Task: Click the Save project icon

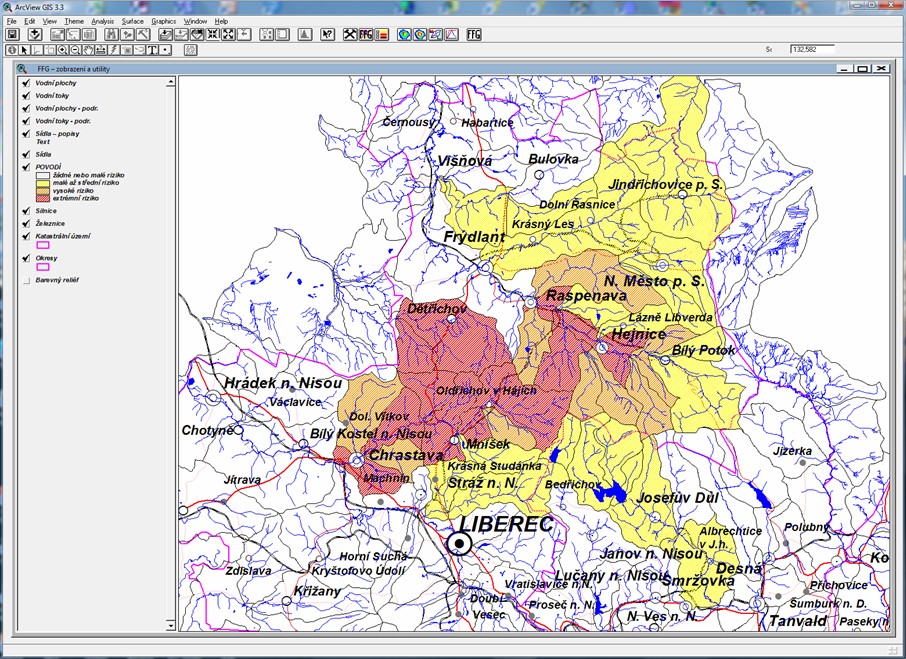Action: [13, 35]
